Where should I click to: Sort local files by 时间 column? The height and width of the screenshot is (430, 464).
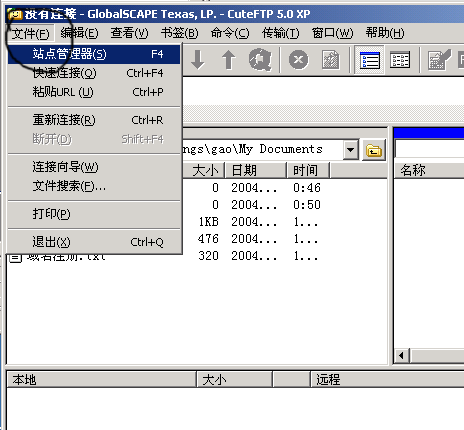(308, 170)
